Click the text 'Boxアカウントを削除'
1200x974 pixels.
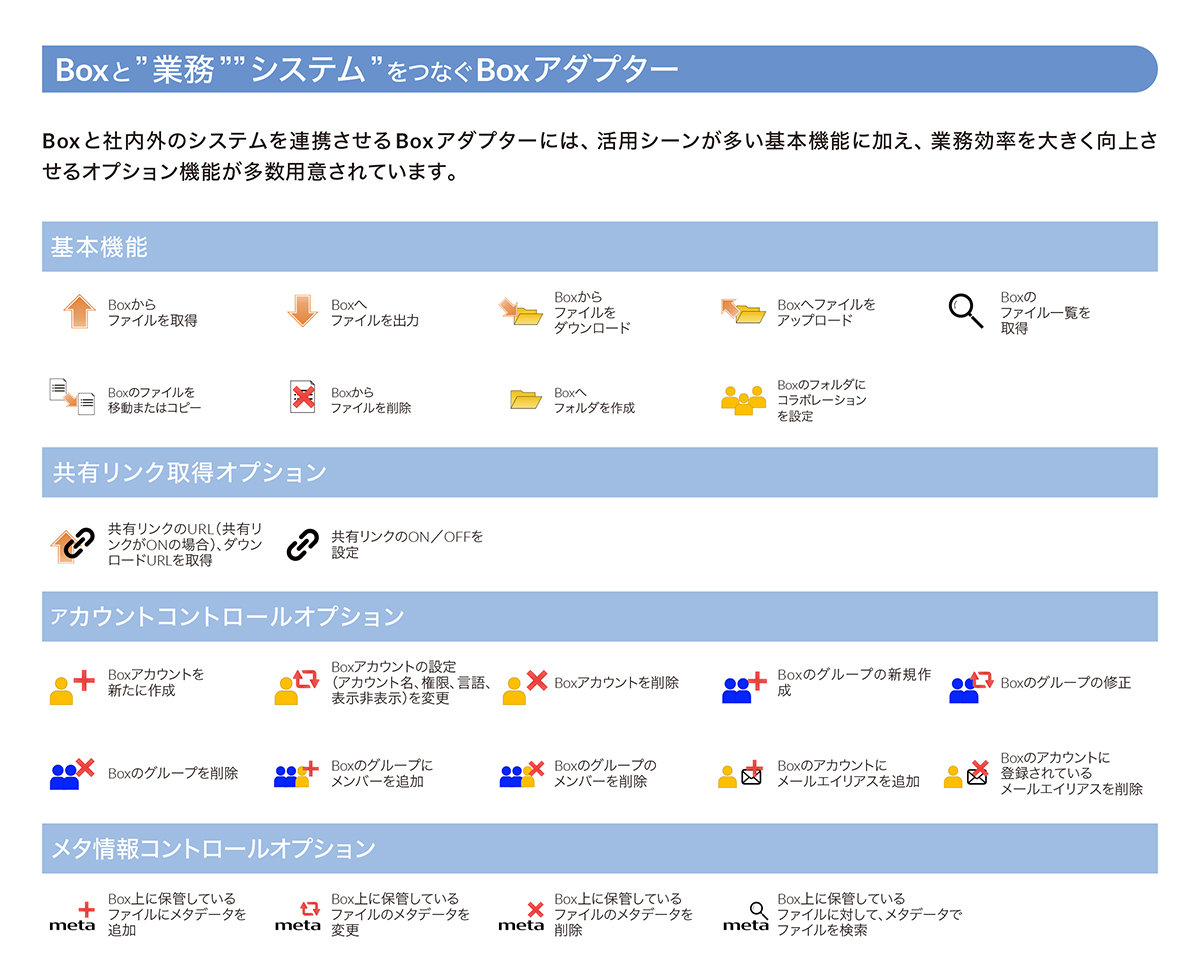616,683
